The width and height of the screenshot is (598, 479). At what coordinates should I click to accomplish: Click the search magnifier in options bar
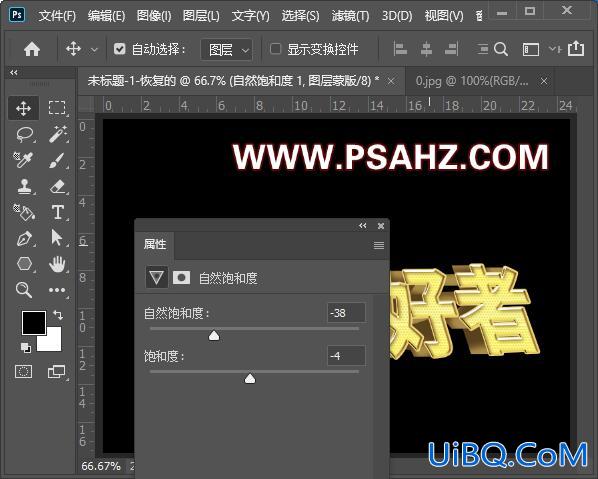501,50
